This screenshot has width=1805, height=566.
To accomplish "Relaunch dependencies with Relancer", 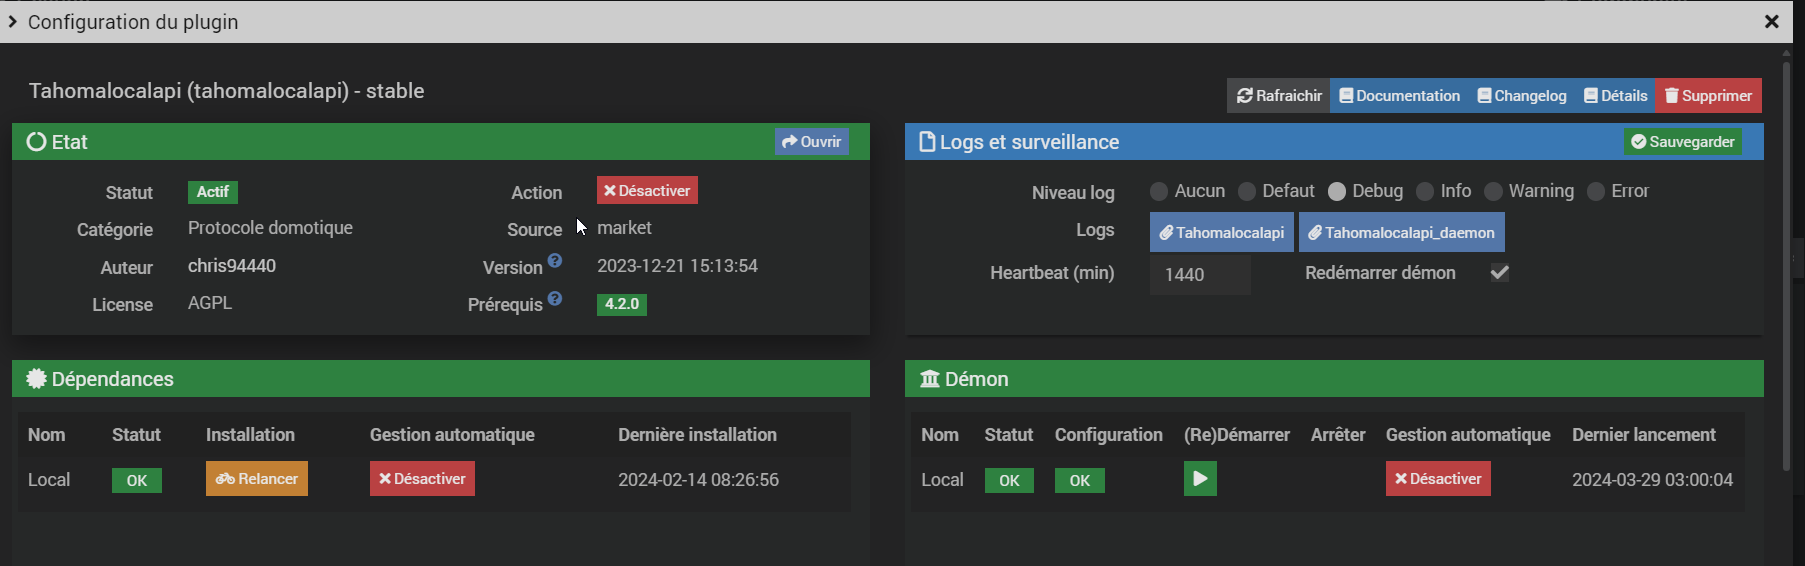I will 257,479.
